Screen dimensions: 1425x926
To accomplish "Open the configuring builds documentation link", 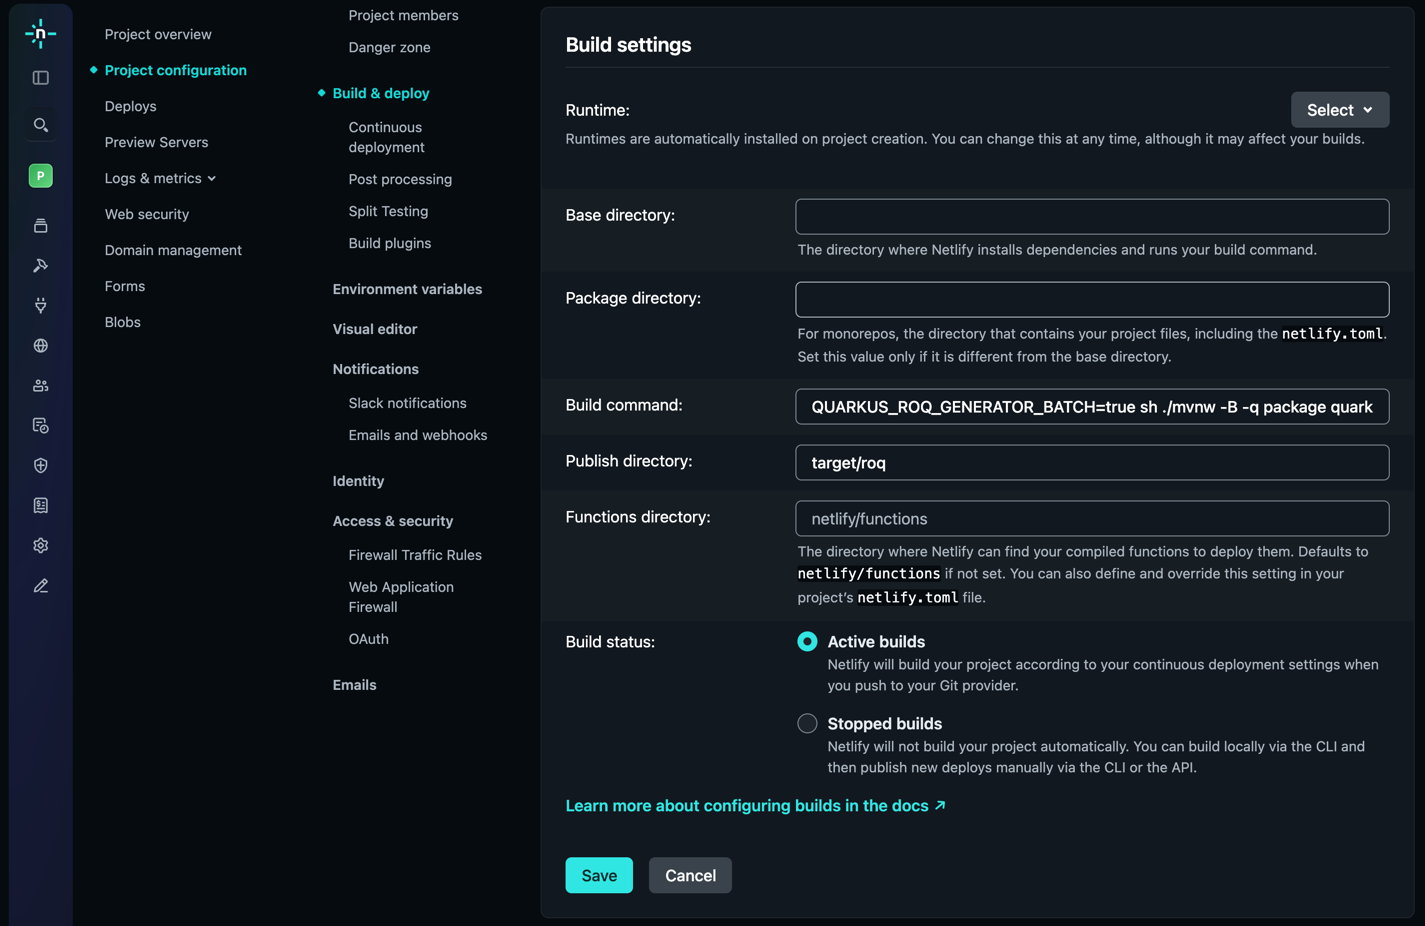I will coord(748,805).
